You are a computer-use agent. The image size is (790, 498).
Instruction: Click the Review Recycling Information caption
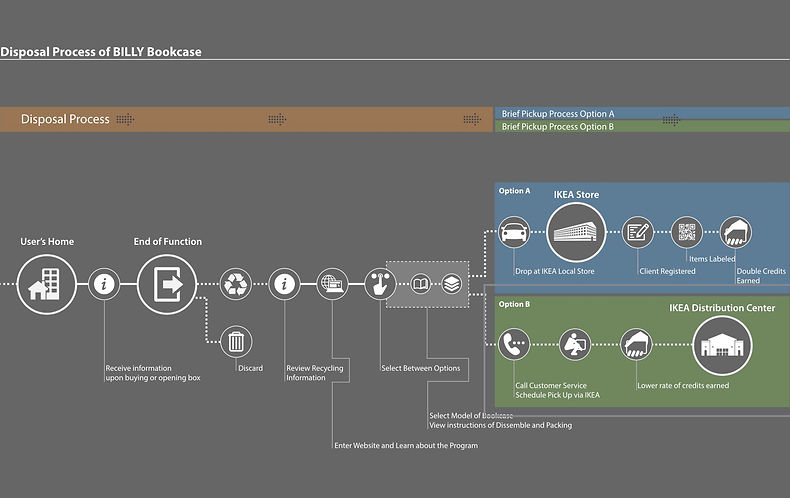(x=315, y=373)
